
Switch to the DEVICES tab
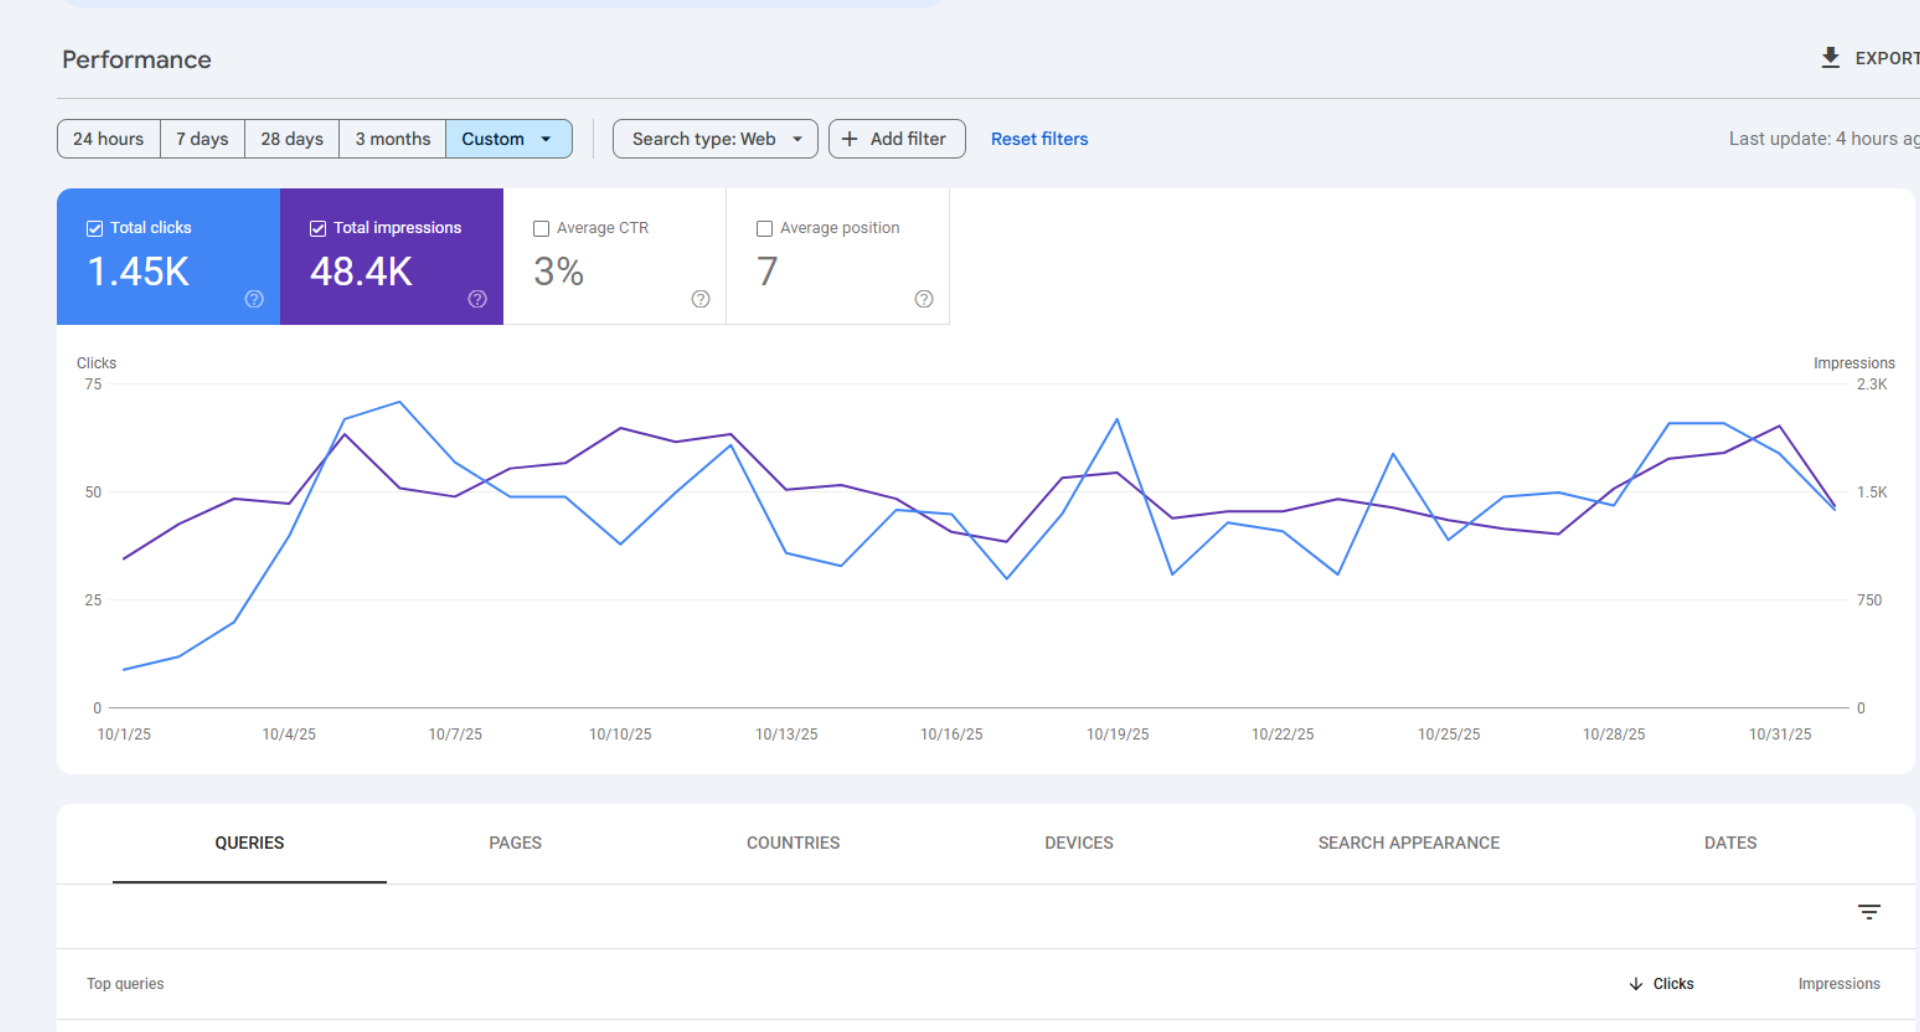point(1078,843)
